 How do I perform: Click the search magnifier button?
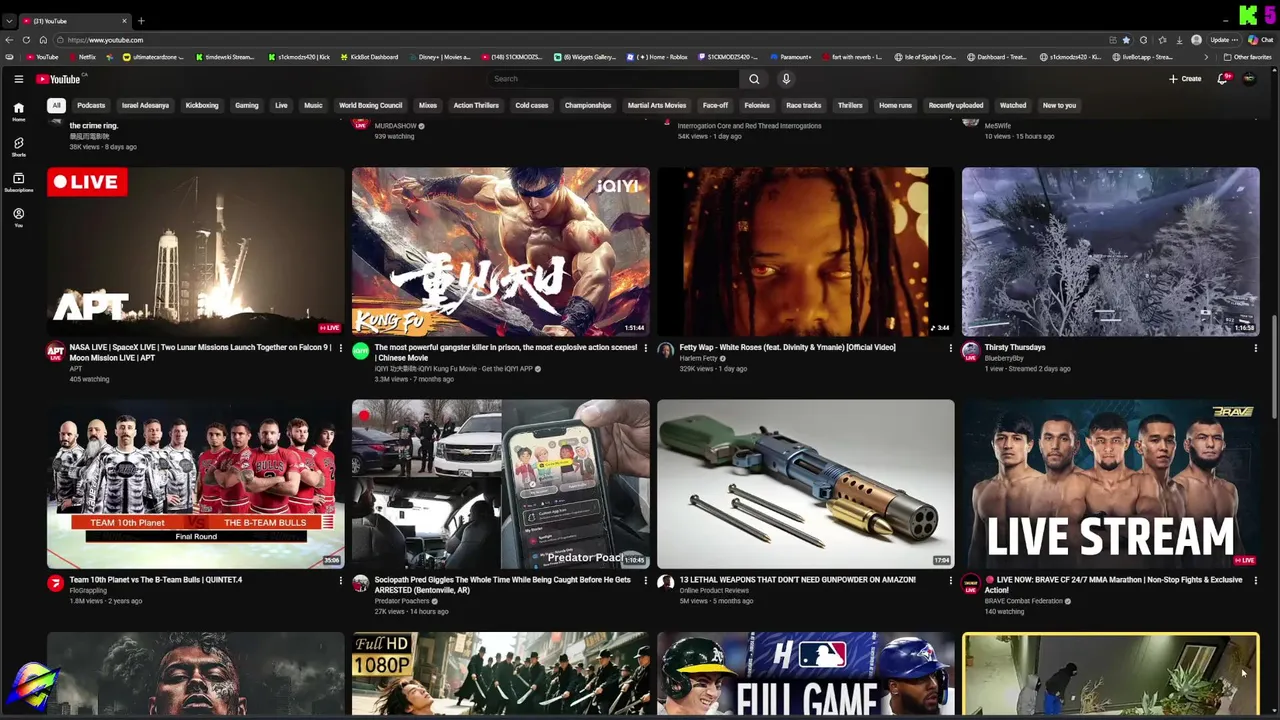click(x=754, y=79)
